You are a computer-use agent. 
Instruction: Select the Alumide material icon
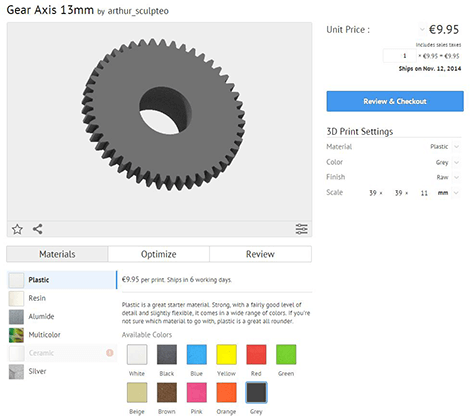(16, 317)
